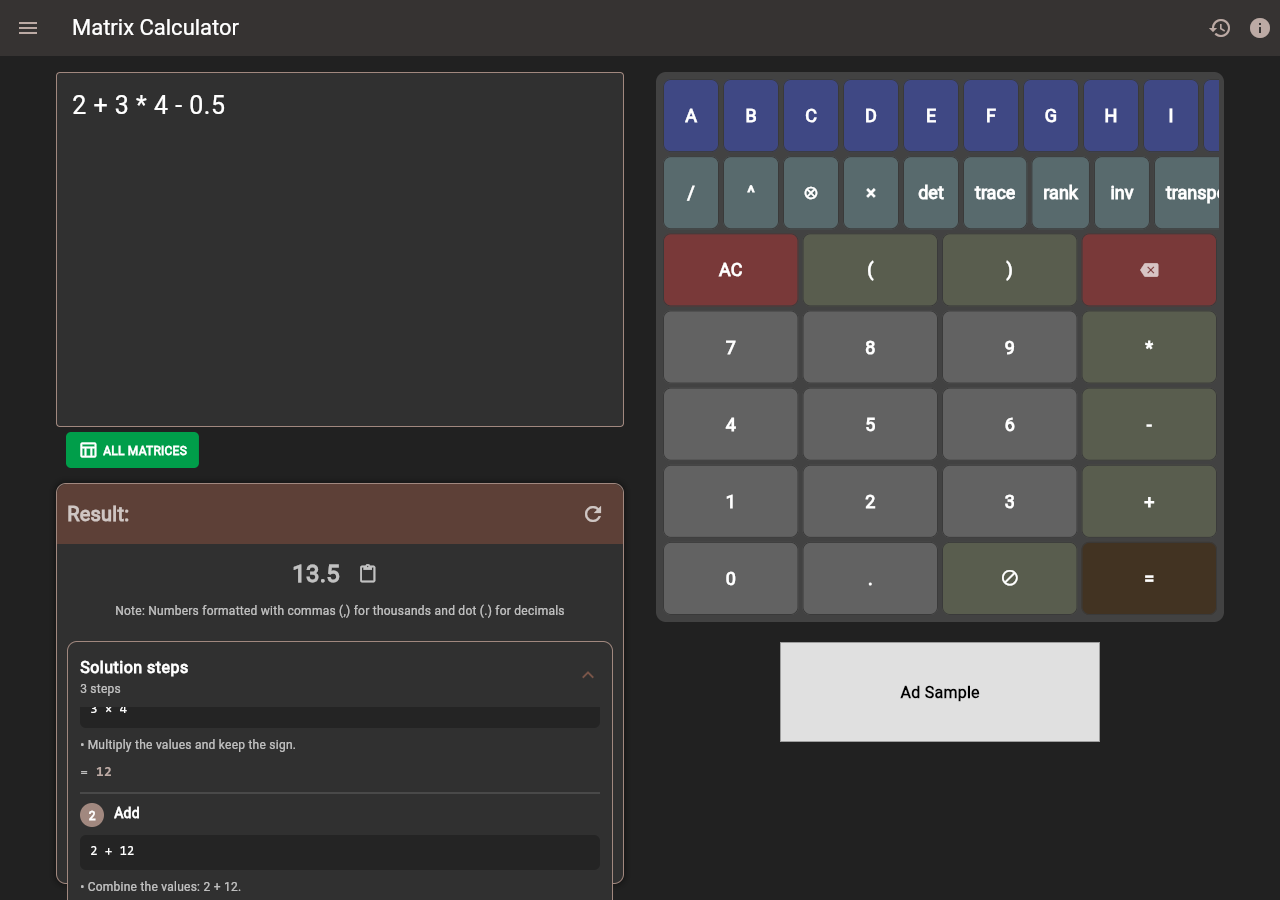Tap the number 7 key
This screenshot has height=900, width=1280.
click(x=731, y=347)
